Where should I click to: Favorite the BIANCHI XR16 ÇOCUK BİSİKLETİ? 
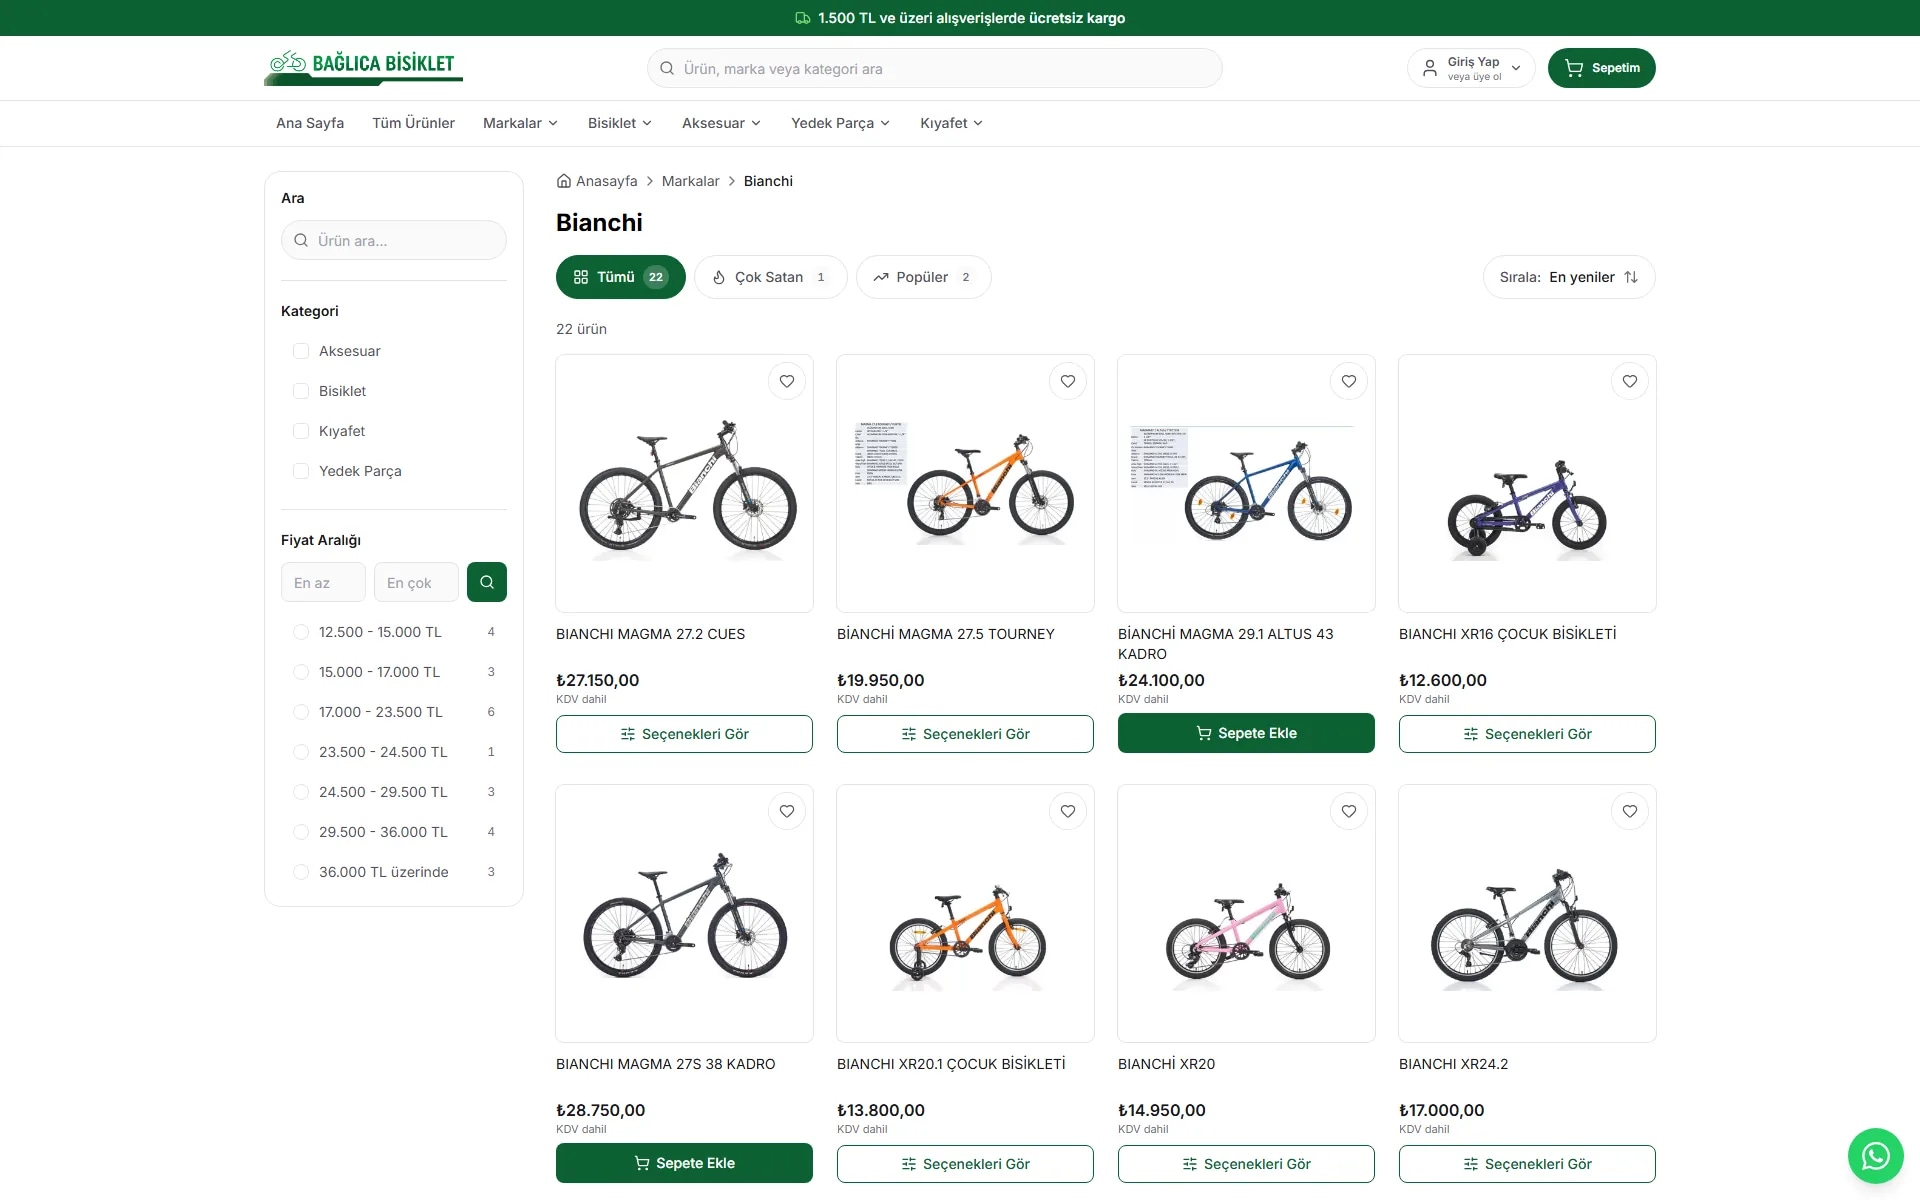coord(1630,381)
